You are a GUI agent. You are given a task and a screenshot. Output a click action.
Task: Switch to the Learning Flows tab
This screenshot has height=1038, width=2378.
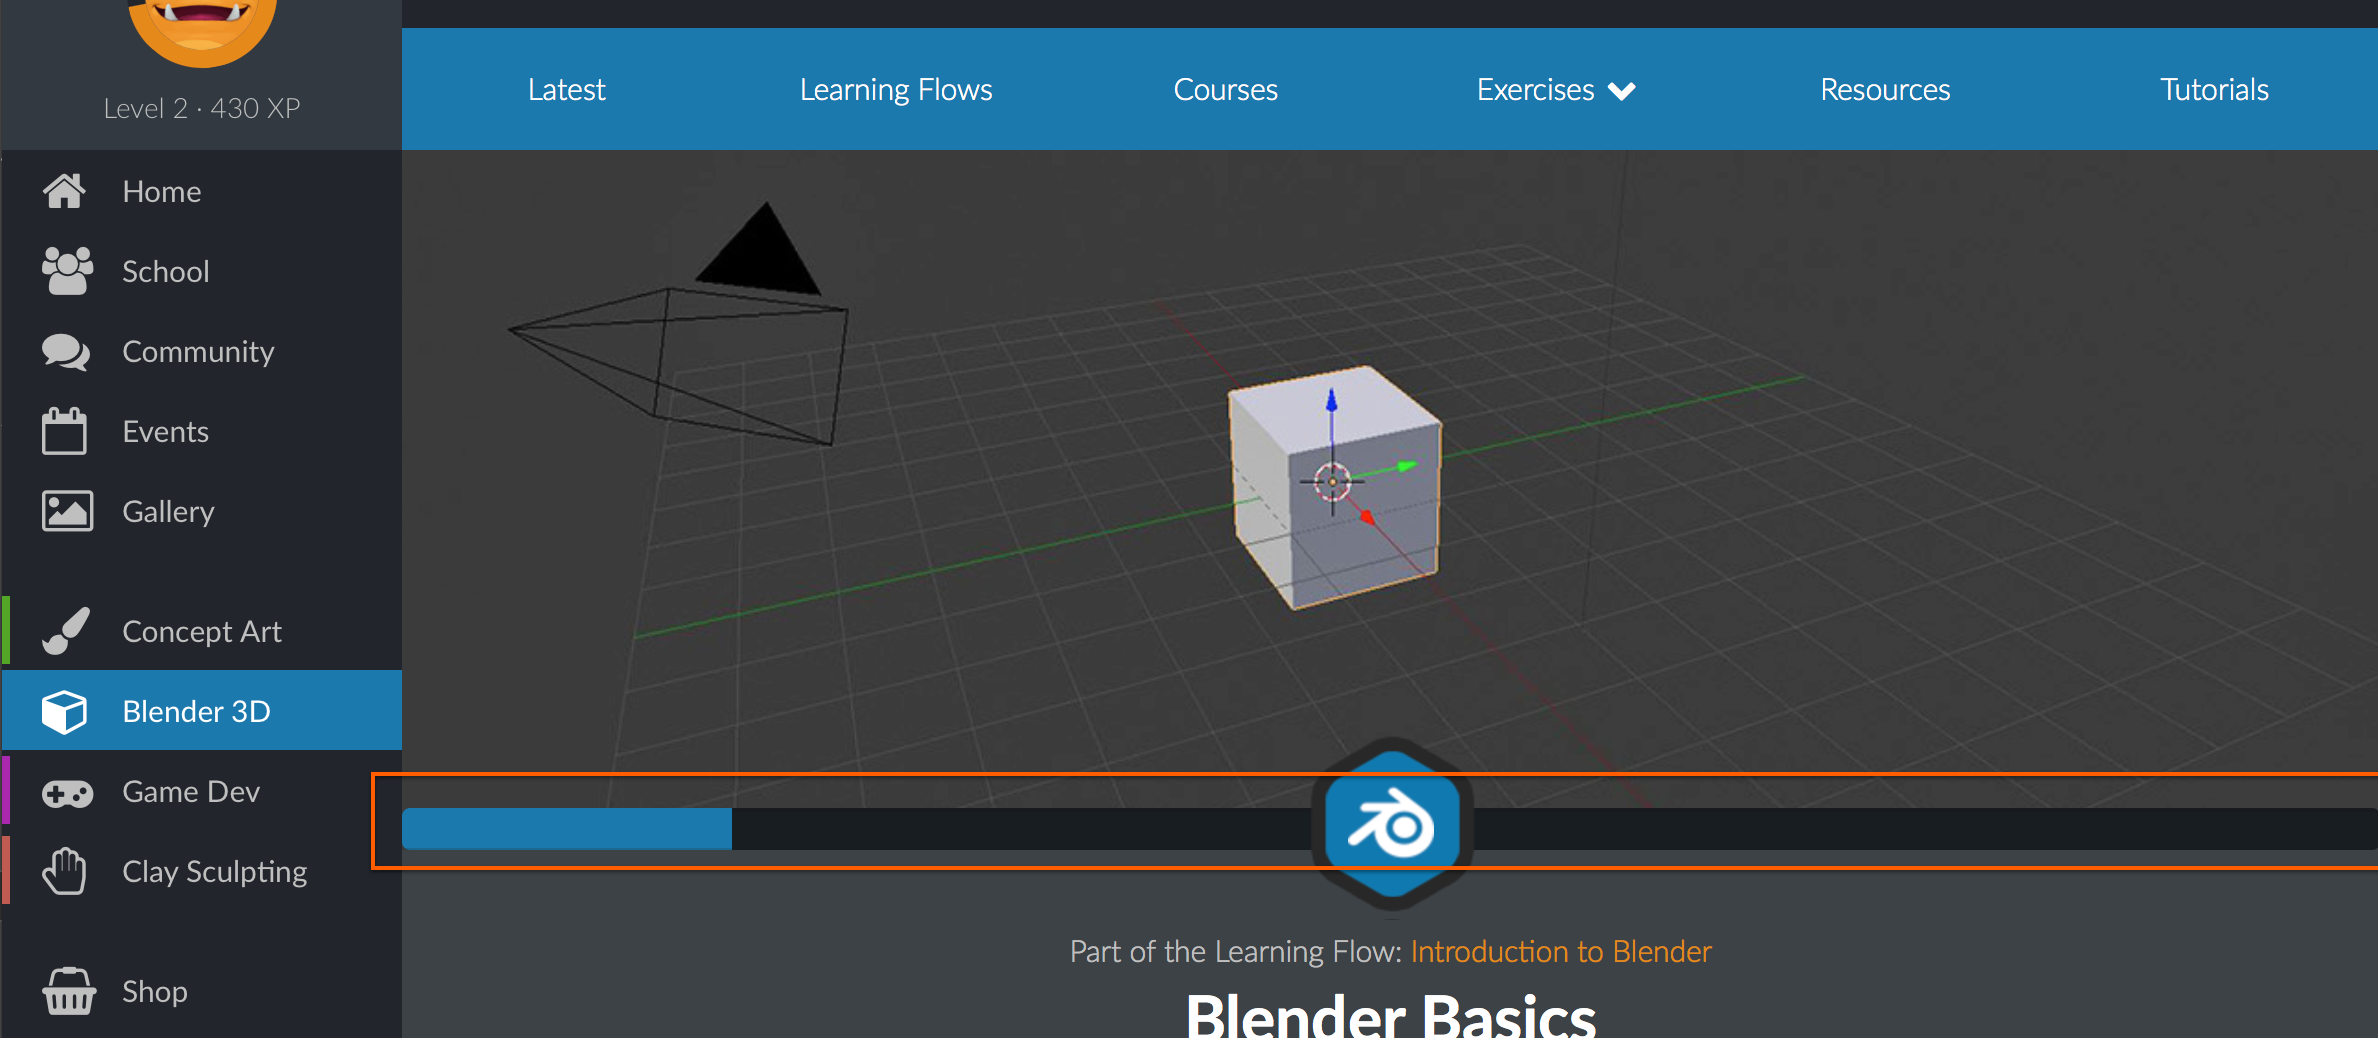[896, 90]
